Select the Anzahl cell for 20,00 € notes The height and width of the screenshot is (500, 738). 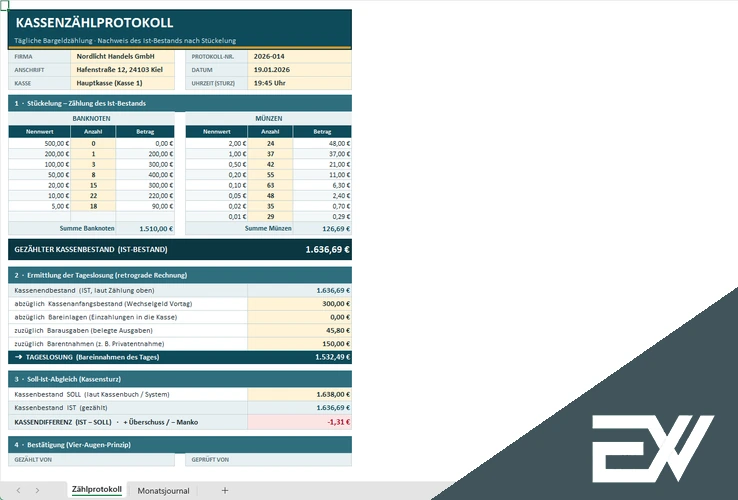[93, 185]
